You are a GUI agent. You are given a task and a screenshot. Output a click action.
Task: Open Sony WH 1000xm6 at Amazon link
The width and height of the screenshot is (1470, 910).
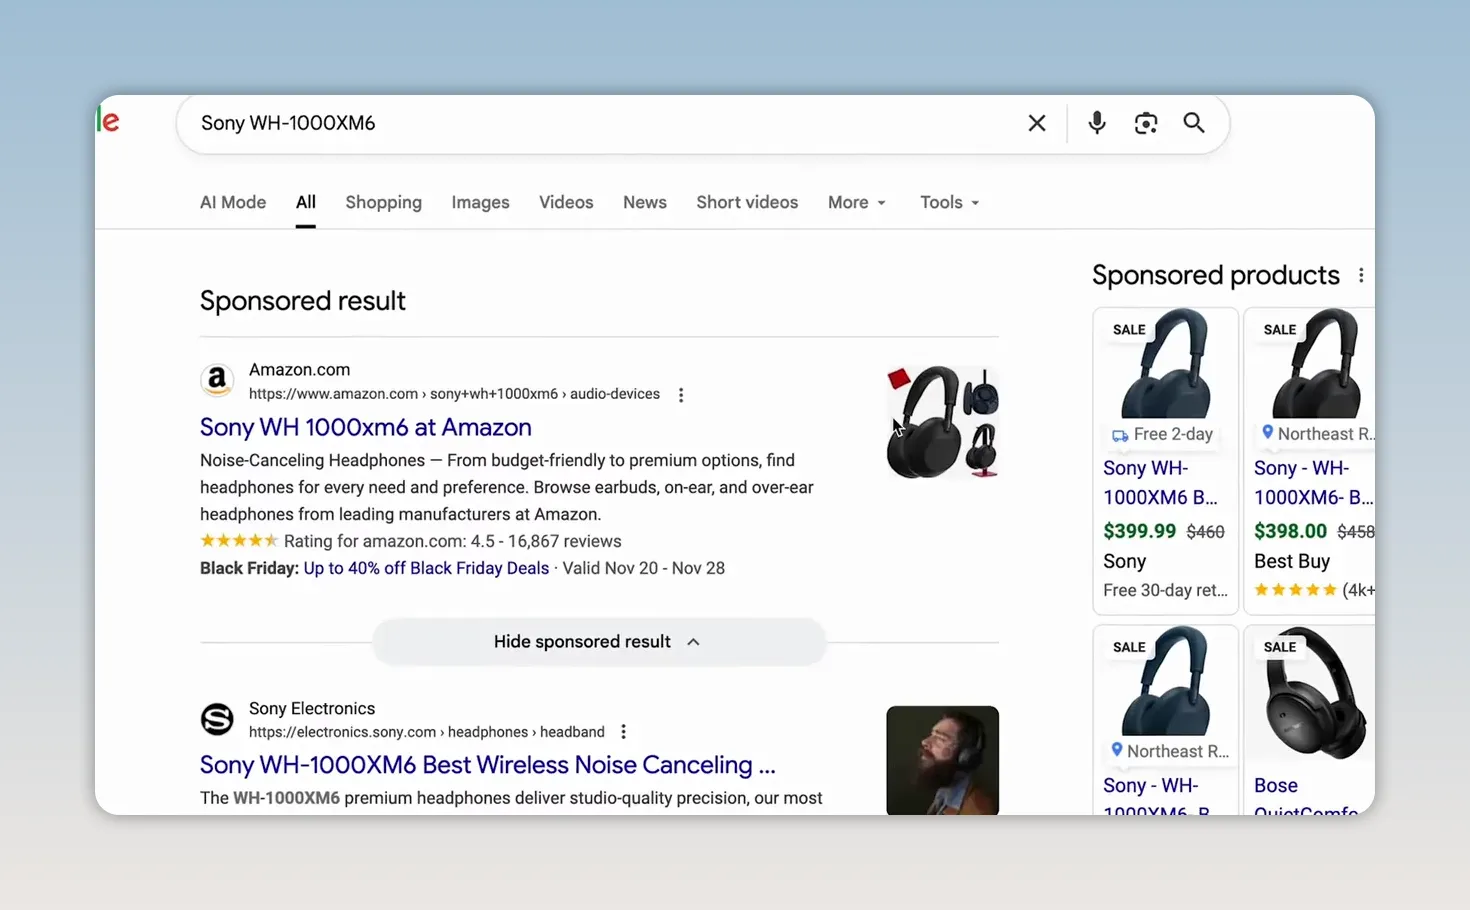tap(366, 427)
